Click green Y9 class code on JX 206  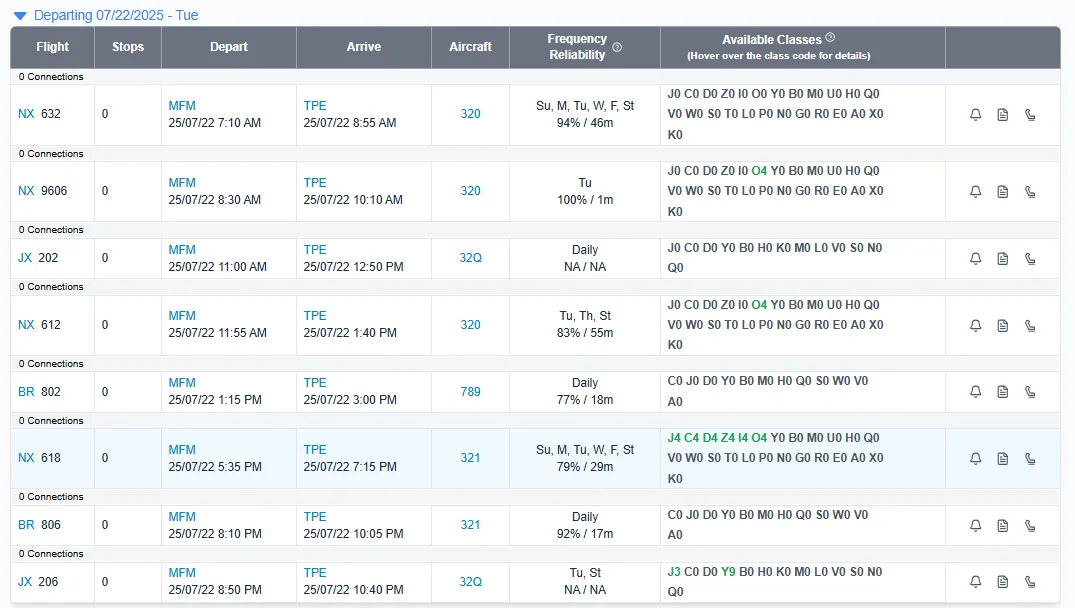point(728,572)
